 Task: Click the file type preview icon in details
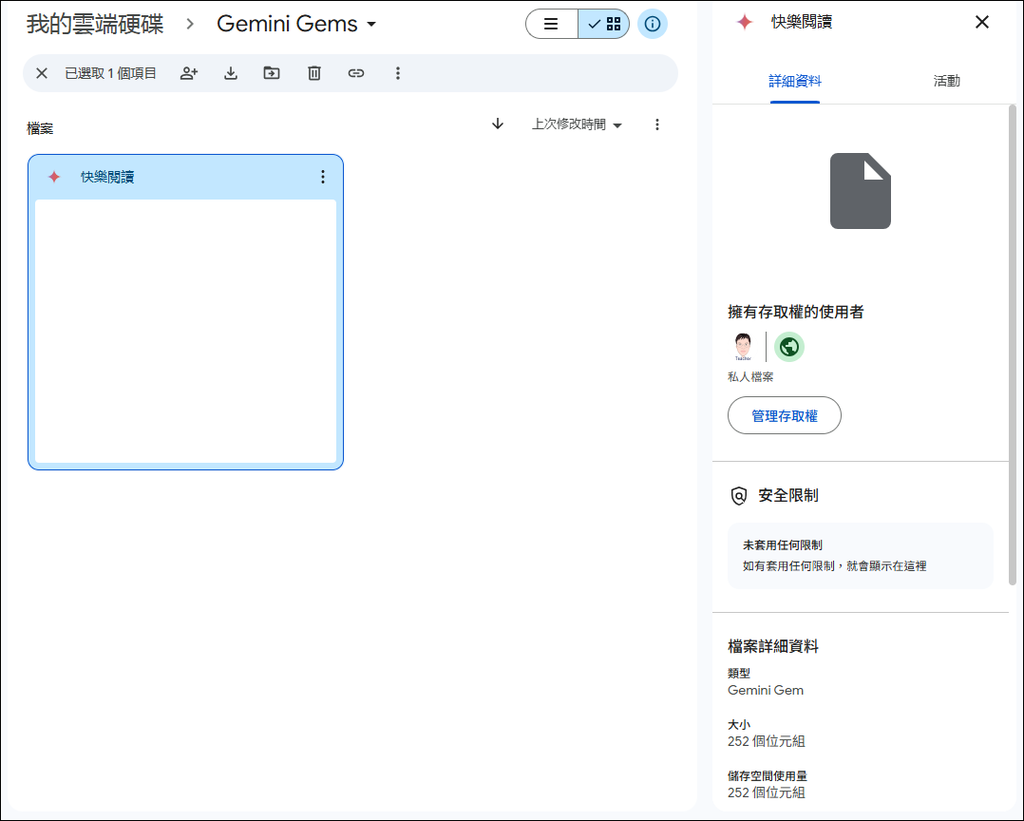click(x=860, y=191)
